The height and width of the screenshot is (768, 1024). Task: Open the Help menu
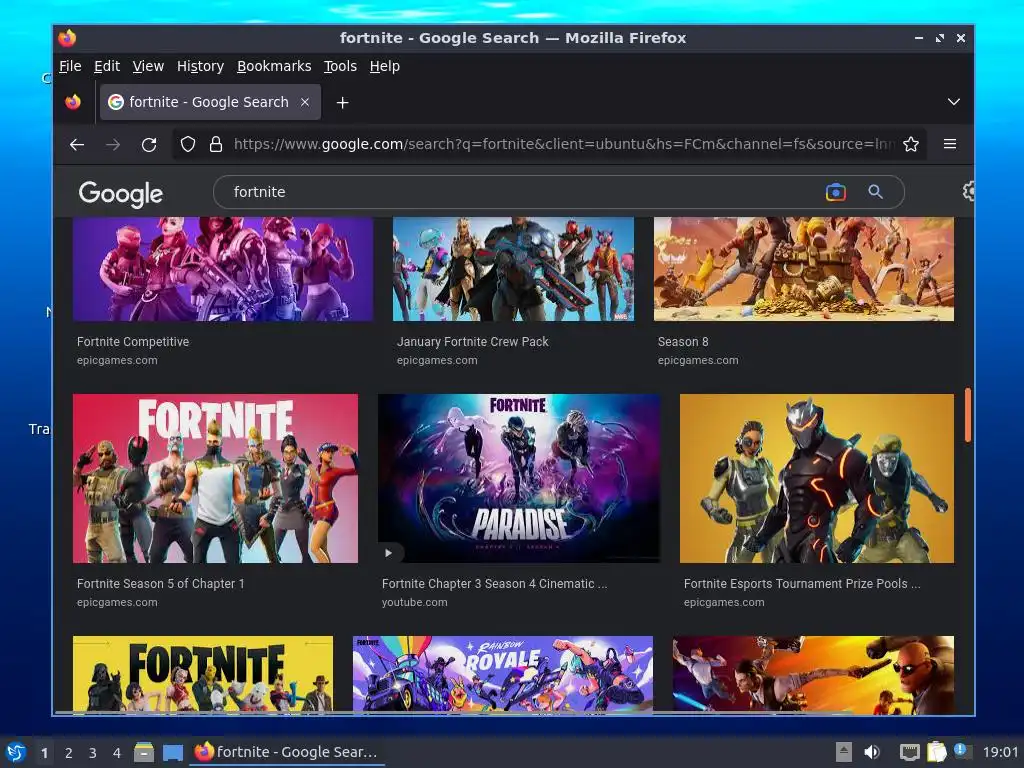[x=385, y=66]
